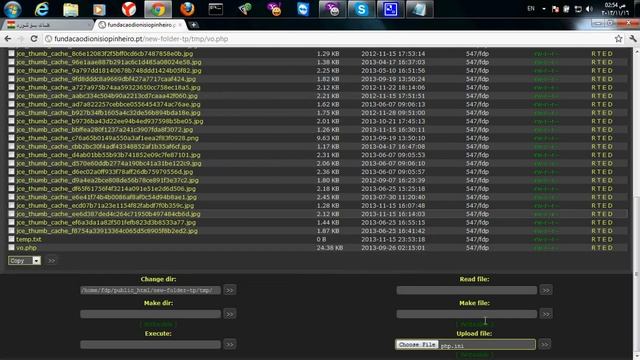Check the jce_thumb_cache_c76a65b0149a .png row checkbox

click(x=11, y=138)
